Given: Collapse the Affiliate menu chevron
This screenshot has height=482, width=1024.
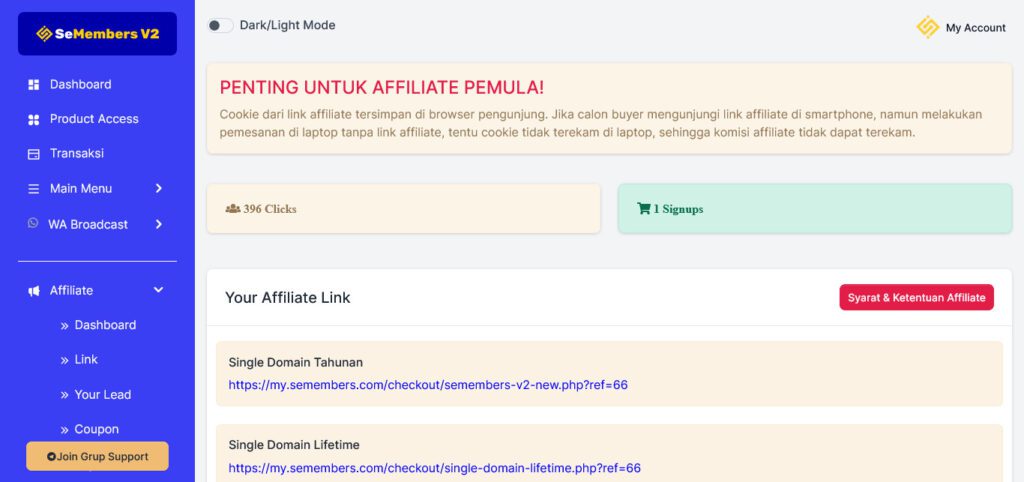Looking at the screenshot, I should pyautogui.click(x=158, y=290).
